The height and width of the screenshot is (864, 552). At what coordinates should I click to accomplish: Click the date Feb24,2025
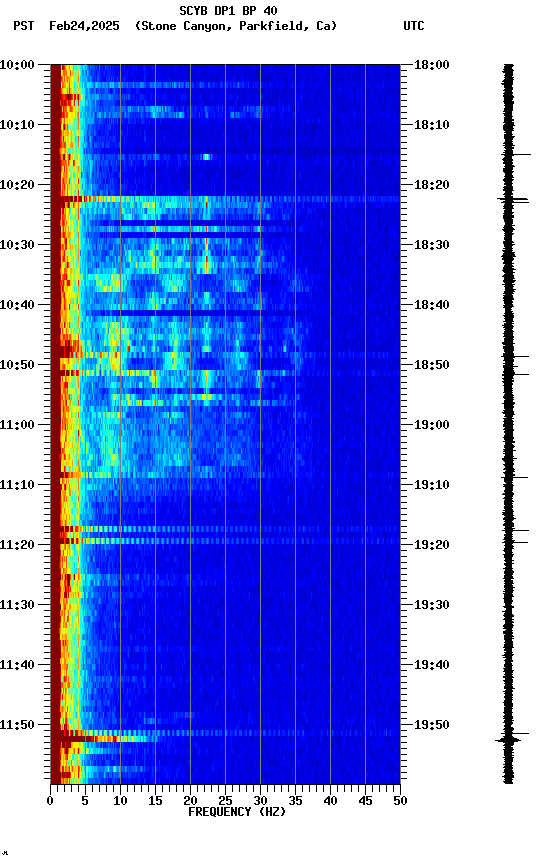(x=84, y=26)
